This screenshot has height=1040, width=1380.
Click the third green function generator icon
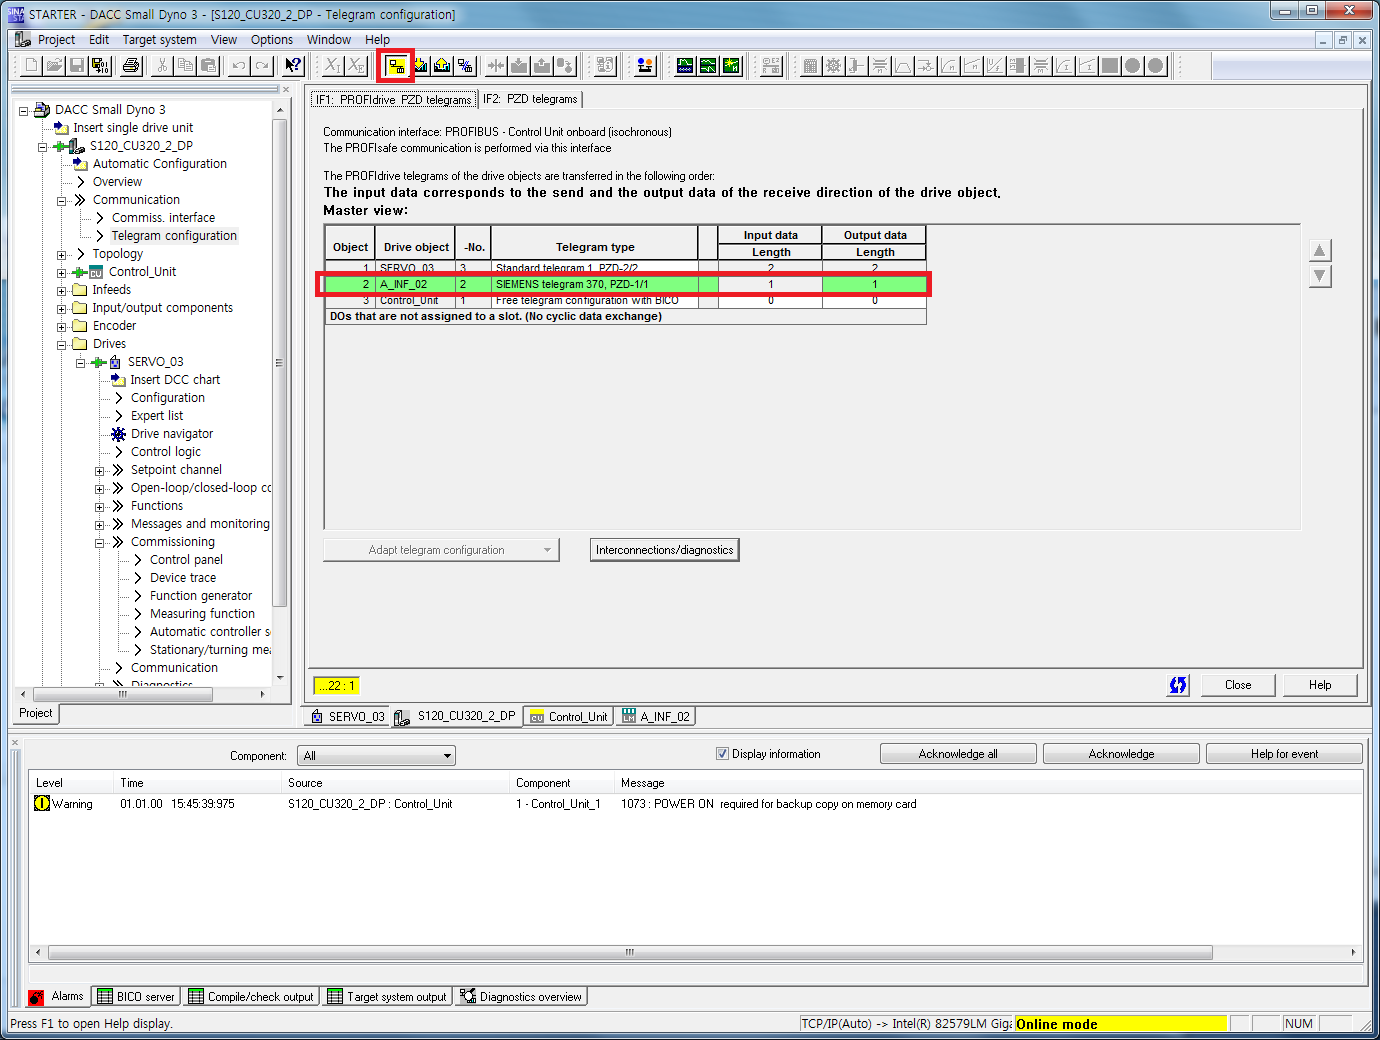[731, 66]
